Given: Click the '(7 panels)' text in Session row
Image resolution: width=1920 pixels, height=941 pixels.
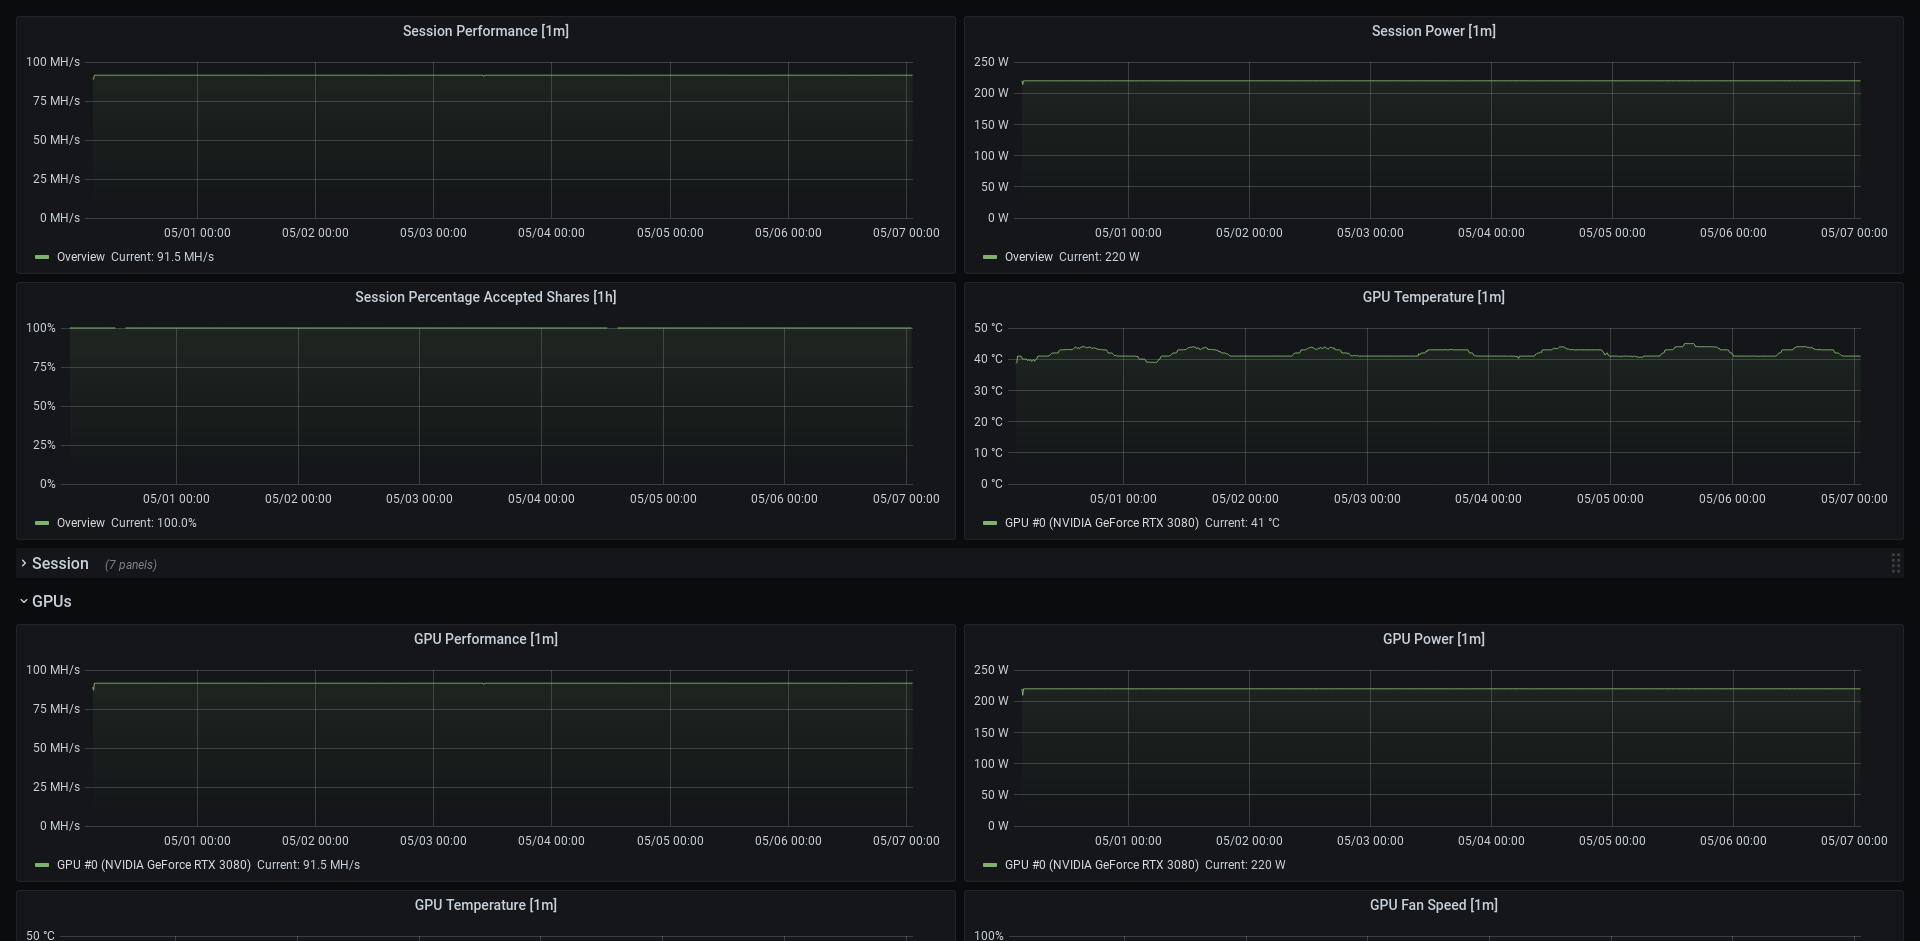Looking at the screenshot, I should 131,565.
